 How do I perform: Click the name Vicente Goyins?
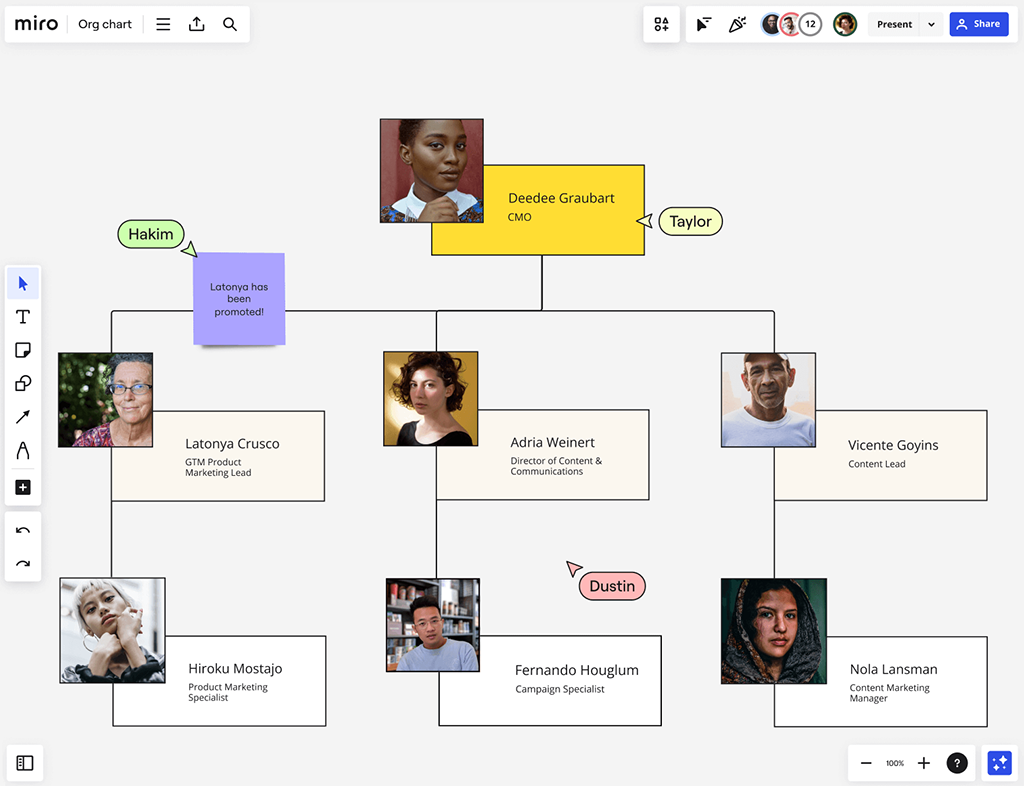(x=893, y=445)
